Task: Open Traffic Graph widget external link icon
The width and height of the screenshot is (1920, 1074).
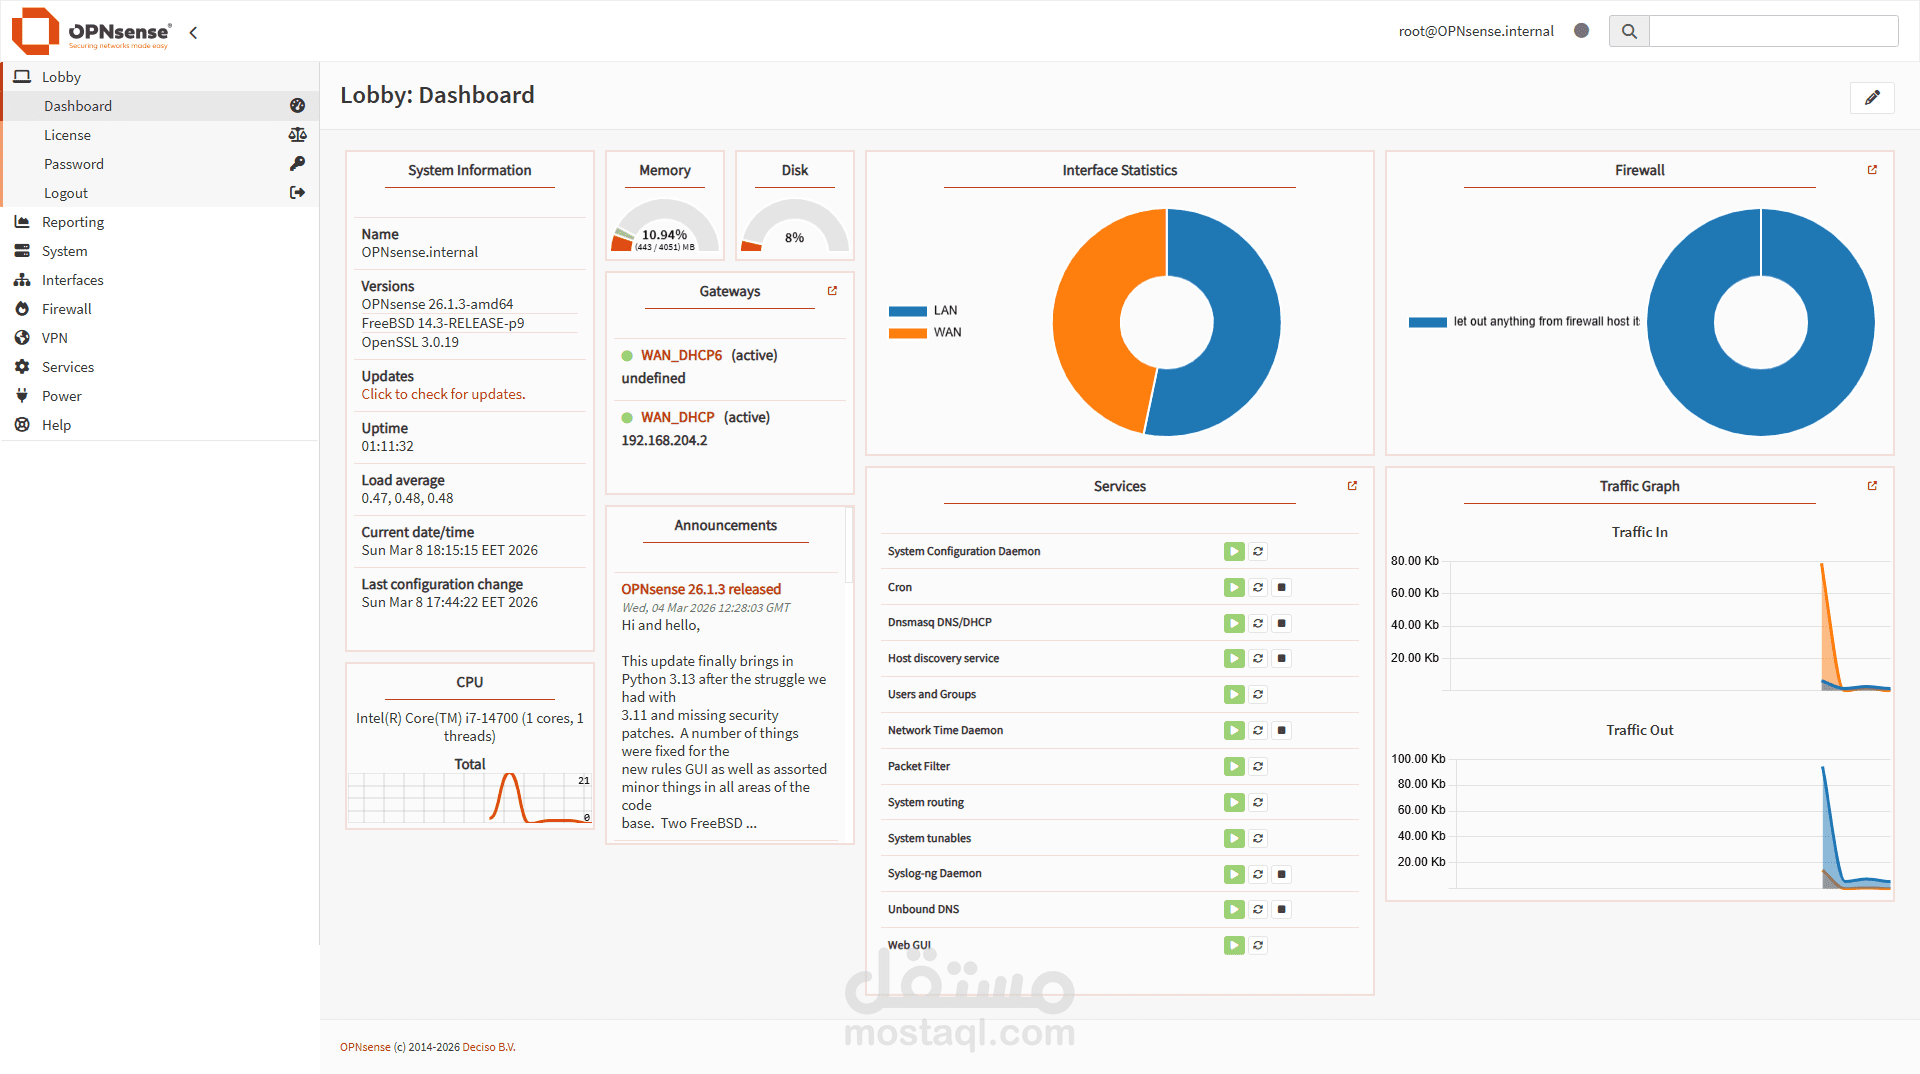Action: [1872, 486]
